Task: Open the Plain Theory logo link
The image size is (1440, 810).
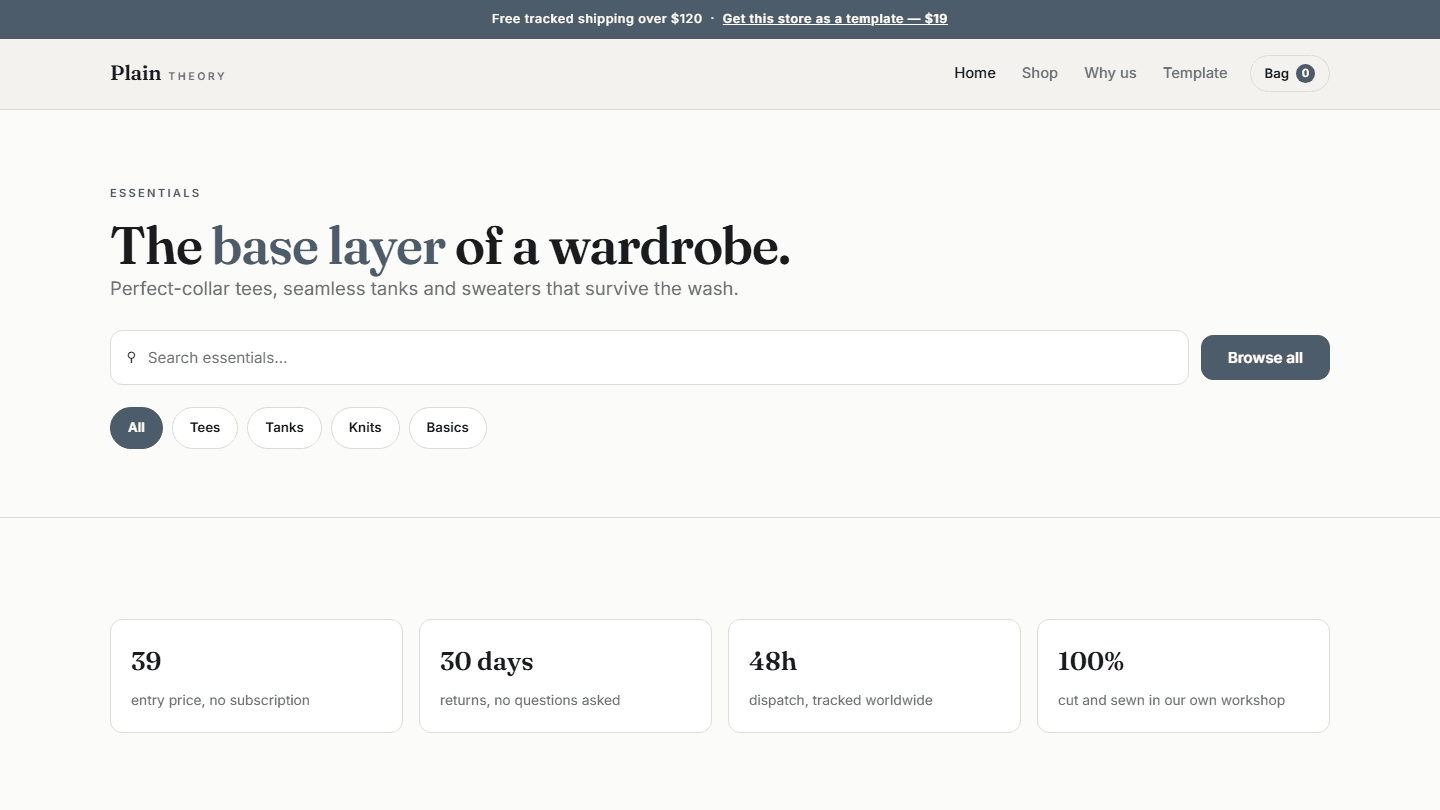Action: [x=168, y=73]
